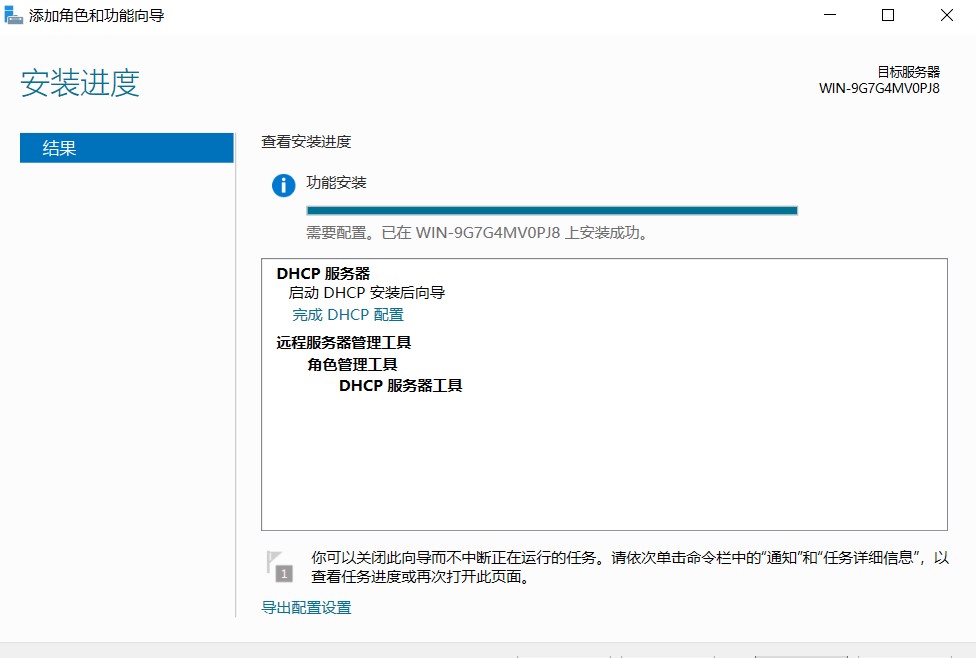Select the DHCP 服务器工具 entry
The width and height of the screenshot is (976, 658).
(400, 386)
